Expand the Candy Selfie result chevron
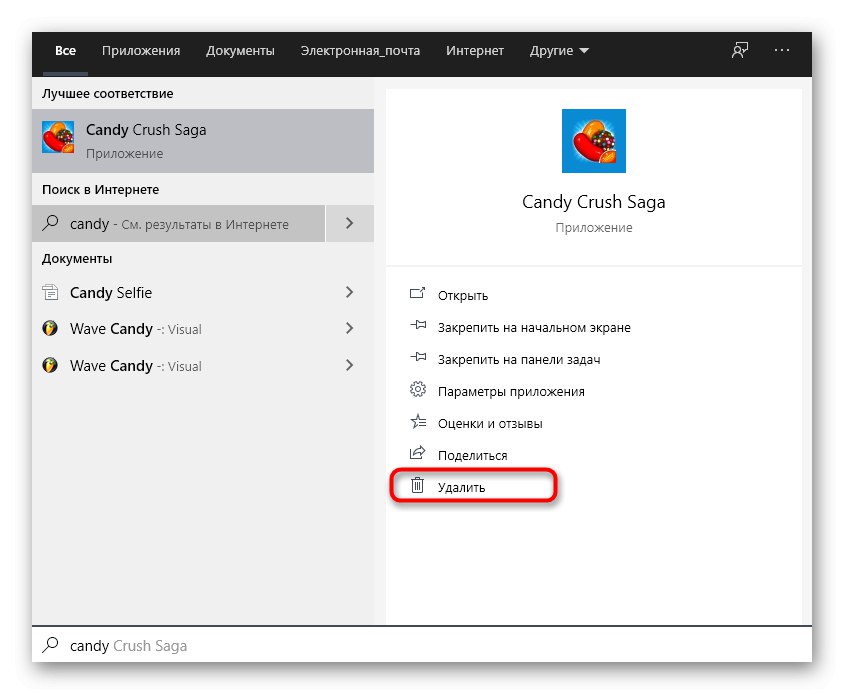This screenshot has height=694, width=844. click(x=349, y=292)
